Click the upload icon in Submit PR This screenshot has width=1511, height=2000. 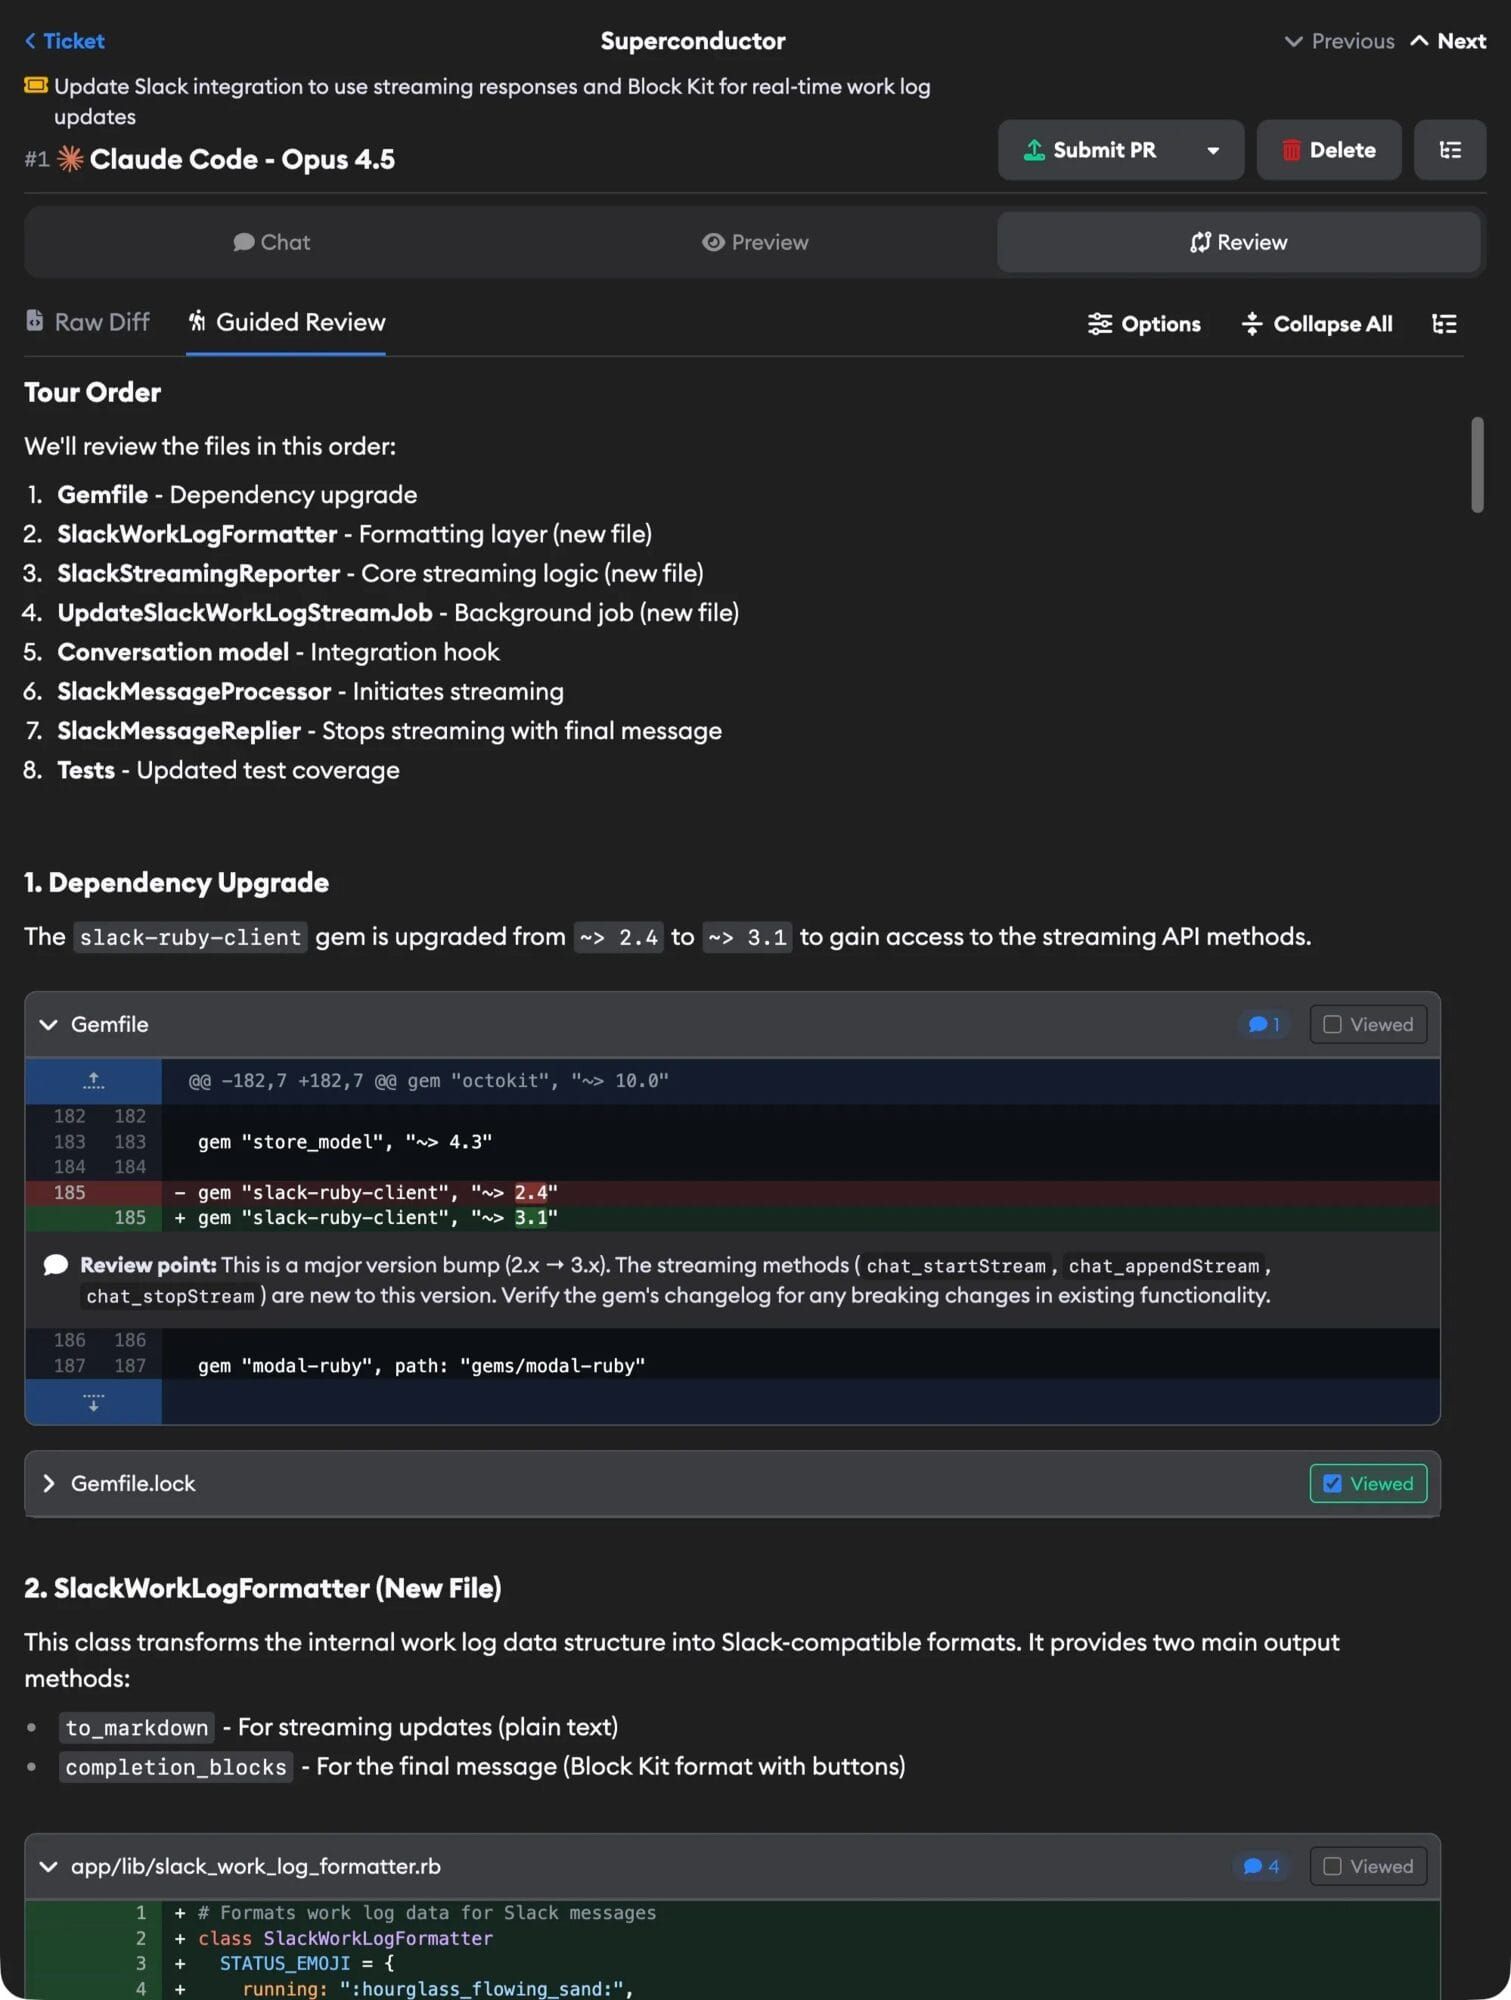point(1034,150)
